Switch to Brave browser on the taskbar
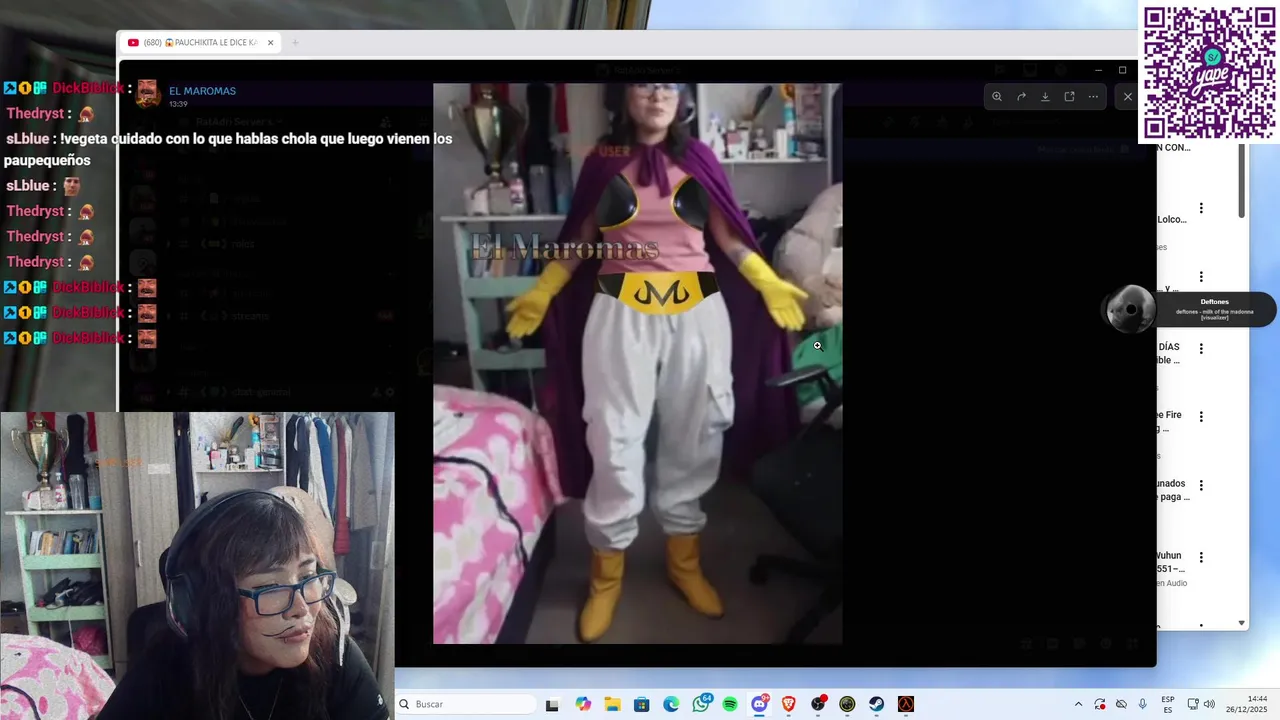The width and height of the screenshot is (1280, 720). pos(788,704)
